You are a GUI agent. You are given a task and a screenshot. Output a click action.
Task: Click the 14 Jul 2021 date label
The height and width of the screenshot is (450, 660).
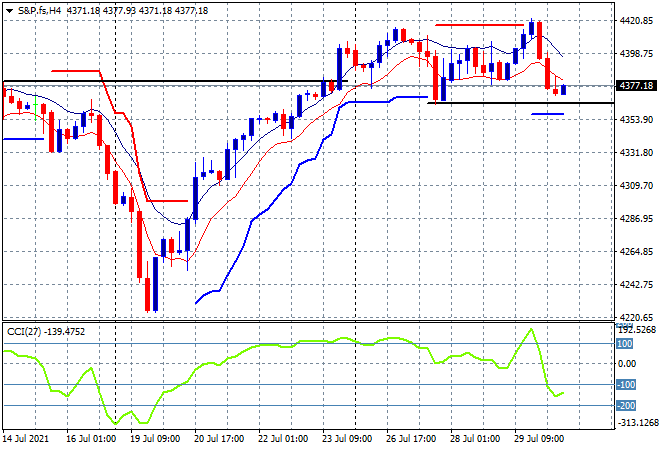pyautogui.click(x=26, y=439)
